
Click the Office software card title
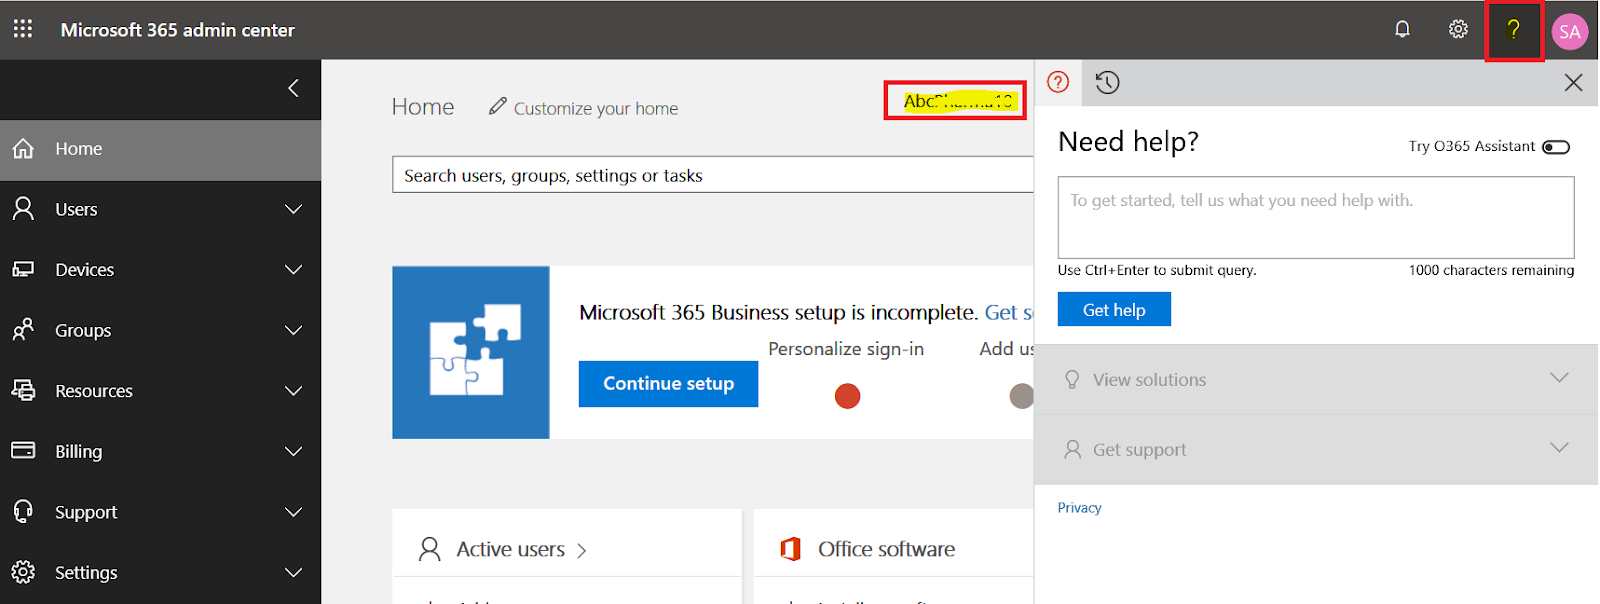(x=886, y=549)
